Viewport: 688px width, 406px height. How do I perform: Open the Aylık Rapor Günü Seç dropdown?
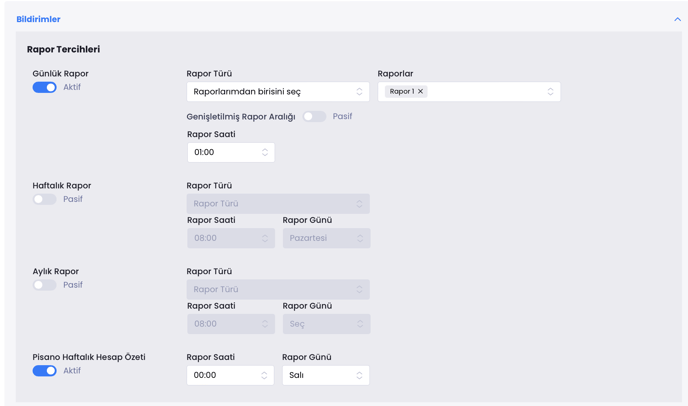325,324
